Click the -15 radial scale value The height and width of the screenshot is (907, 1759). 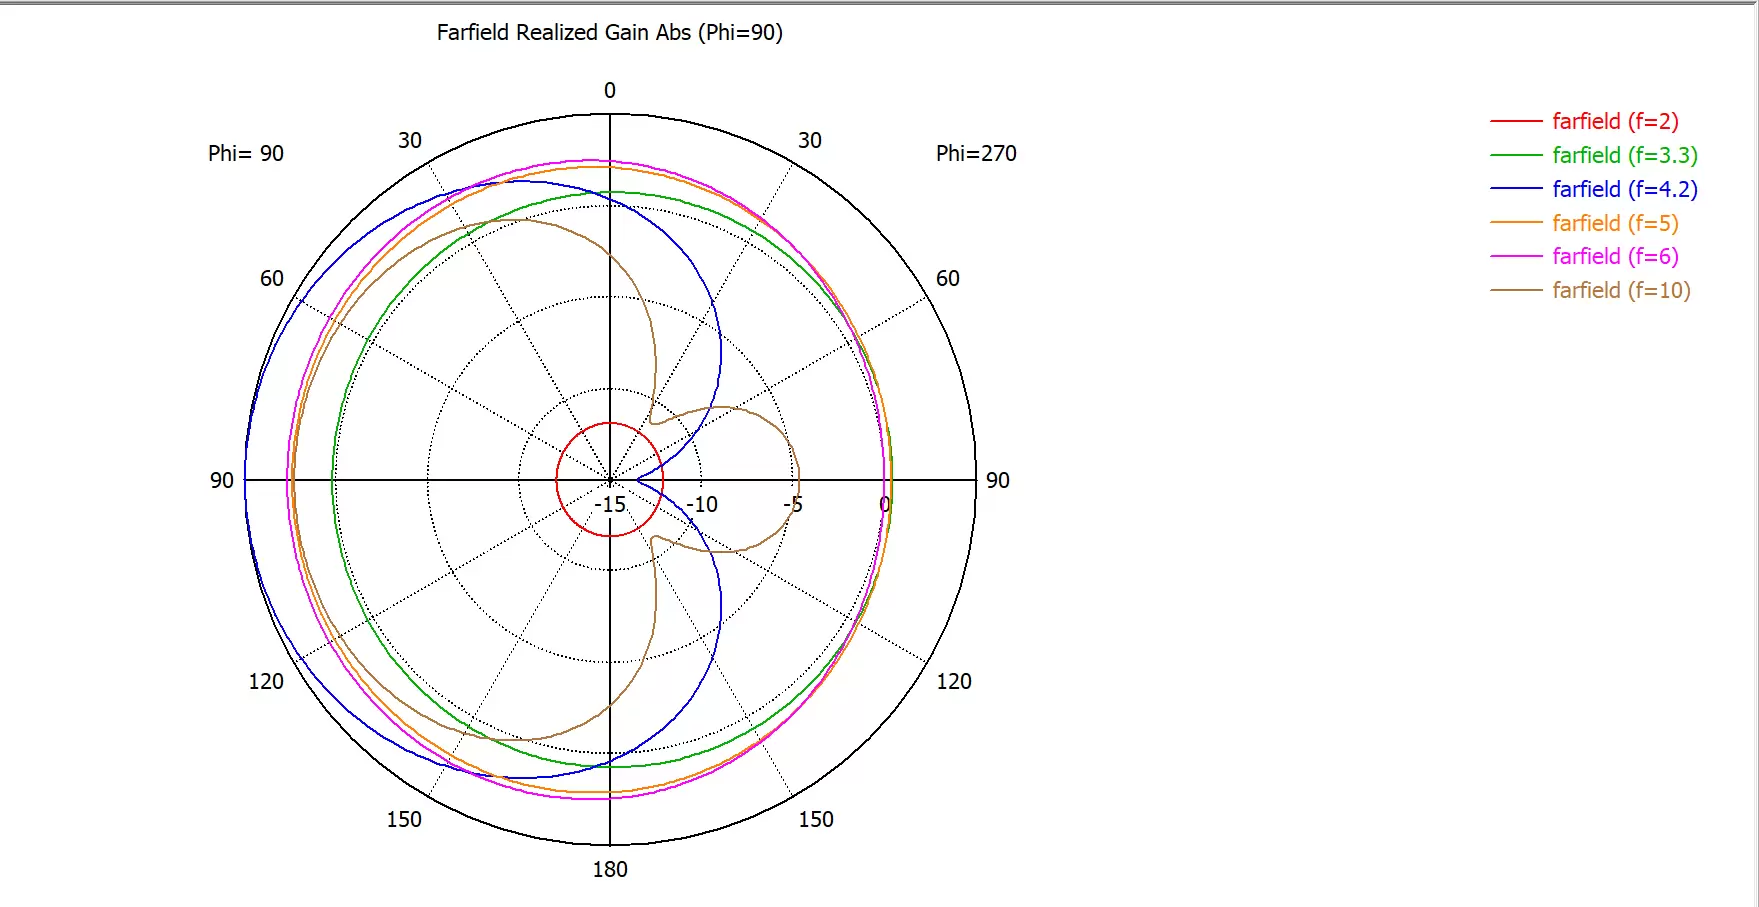click(x=609, y=504)
